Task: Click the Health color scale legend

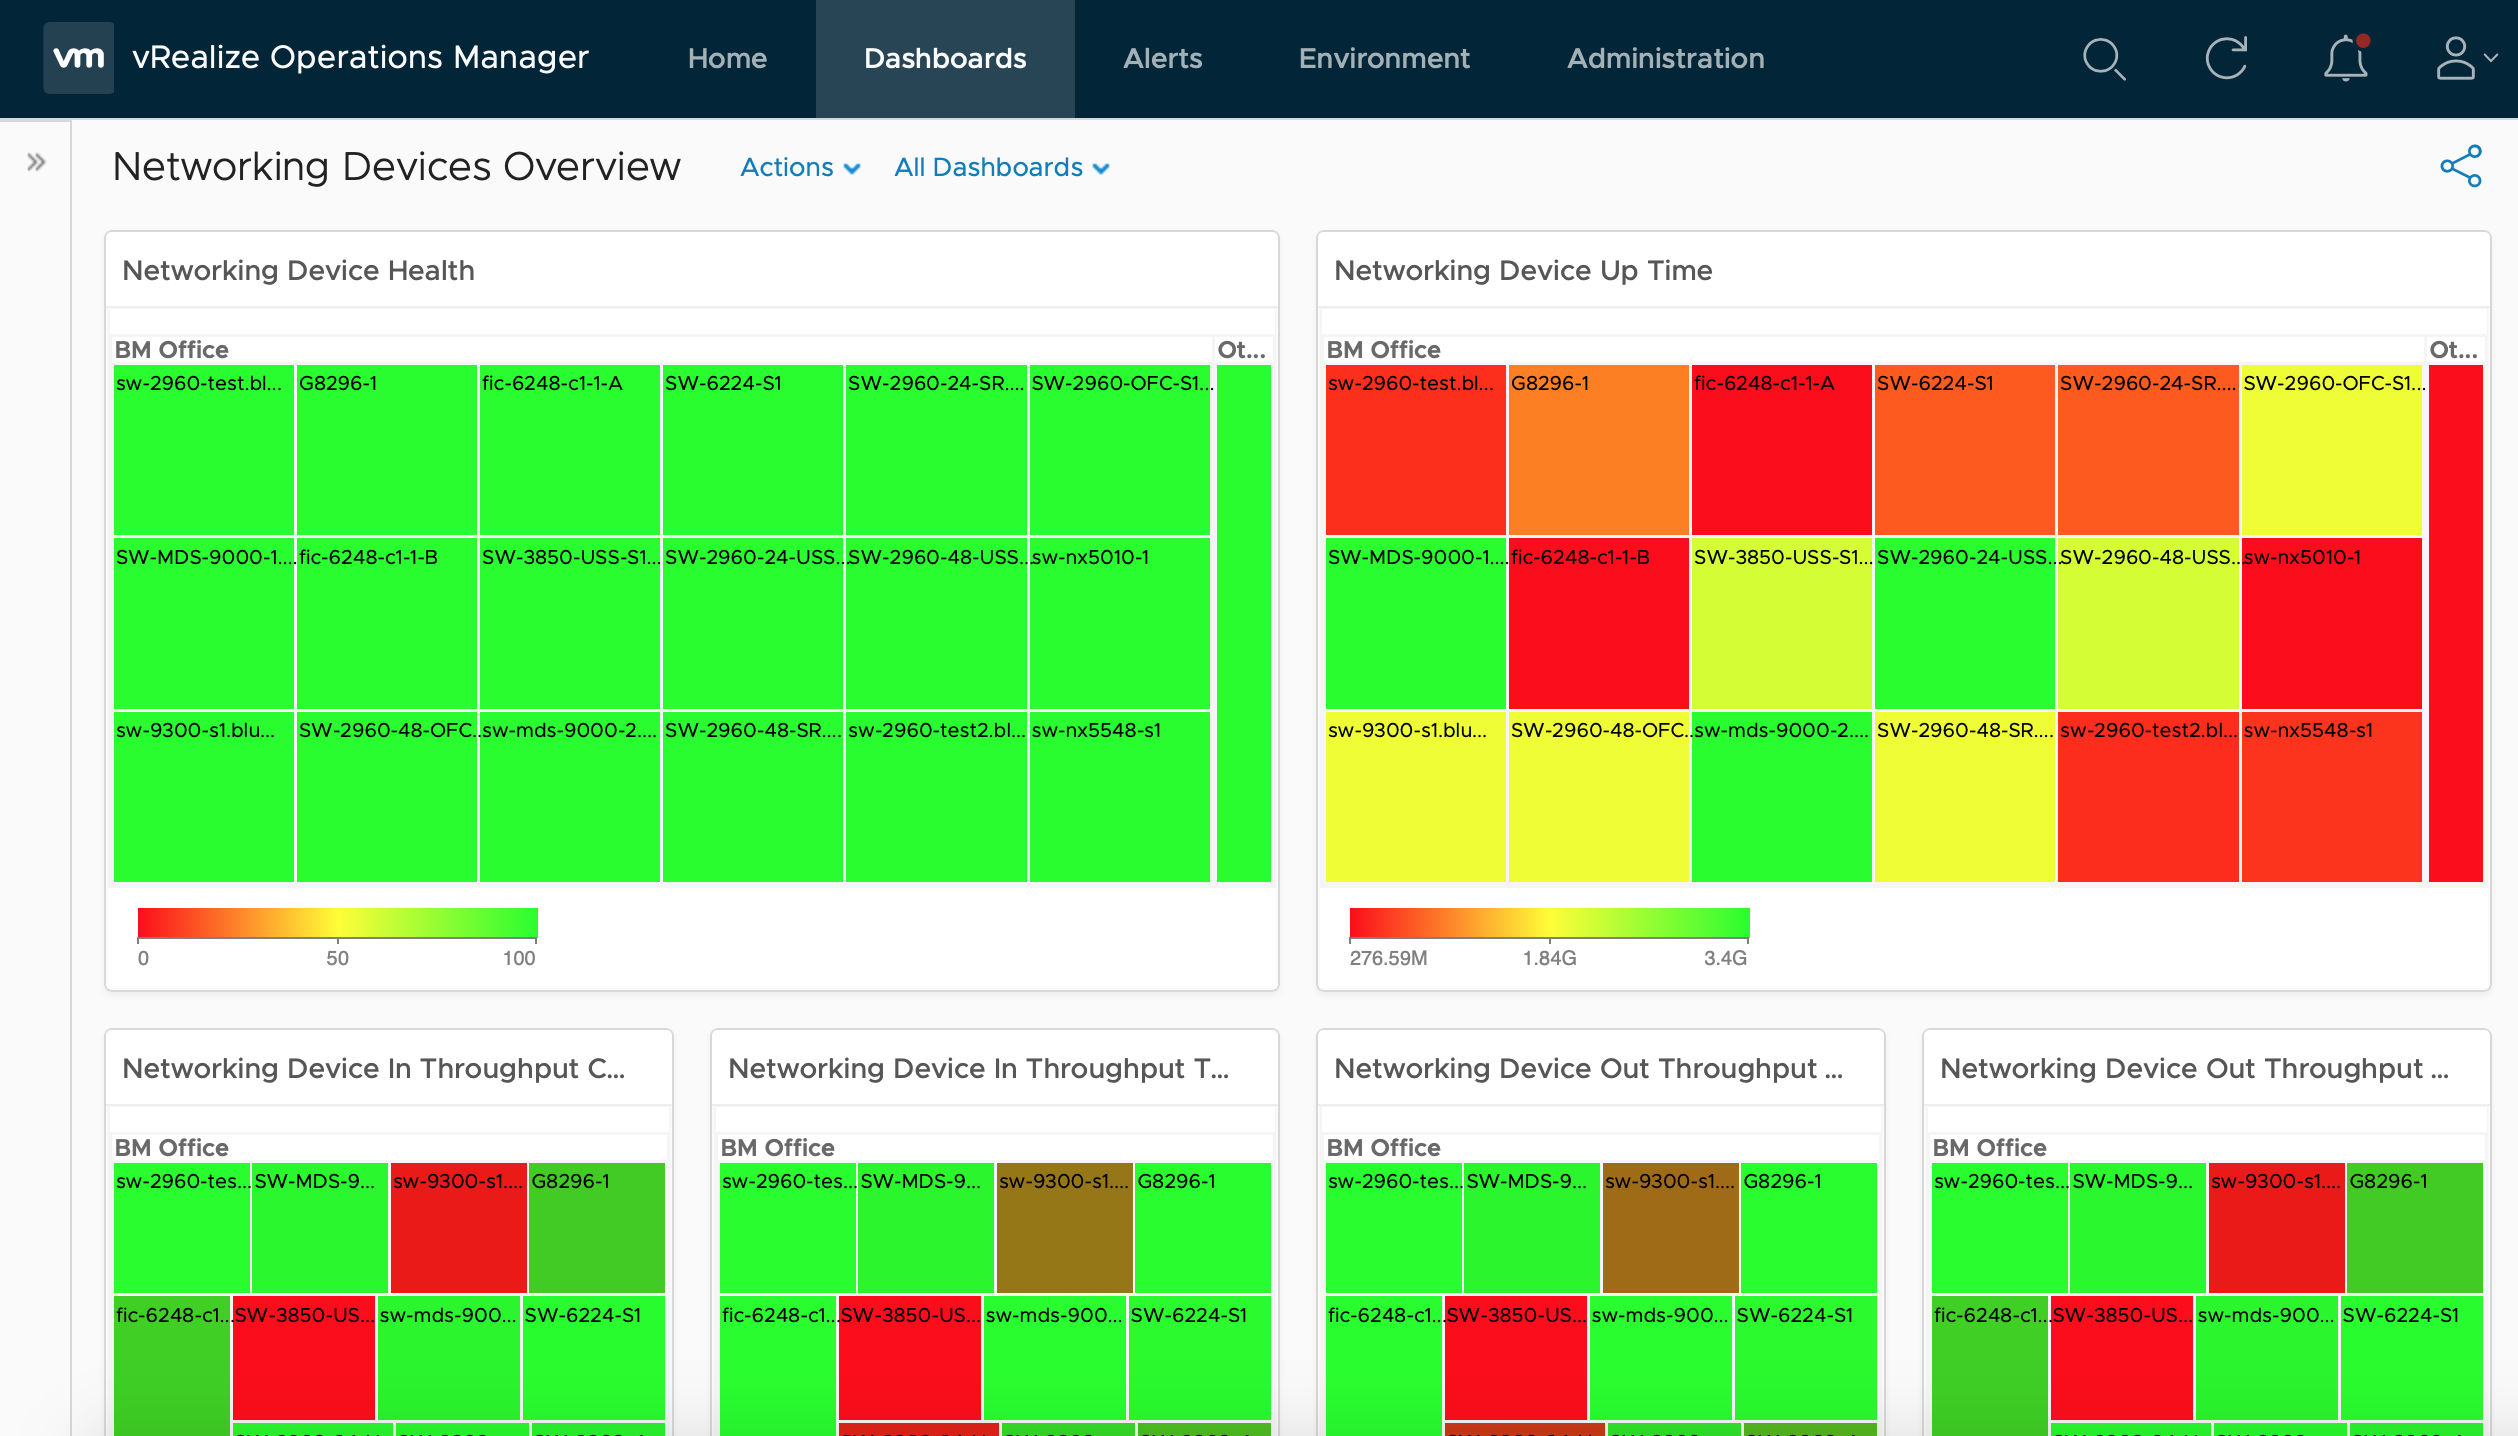Action: click(338, 923)
